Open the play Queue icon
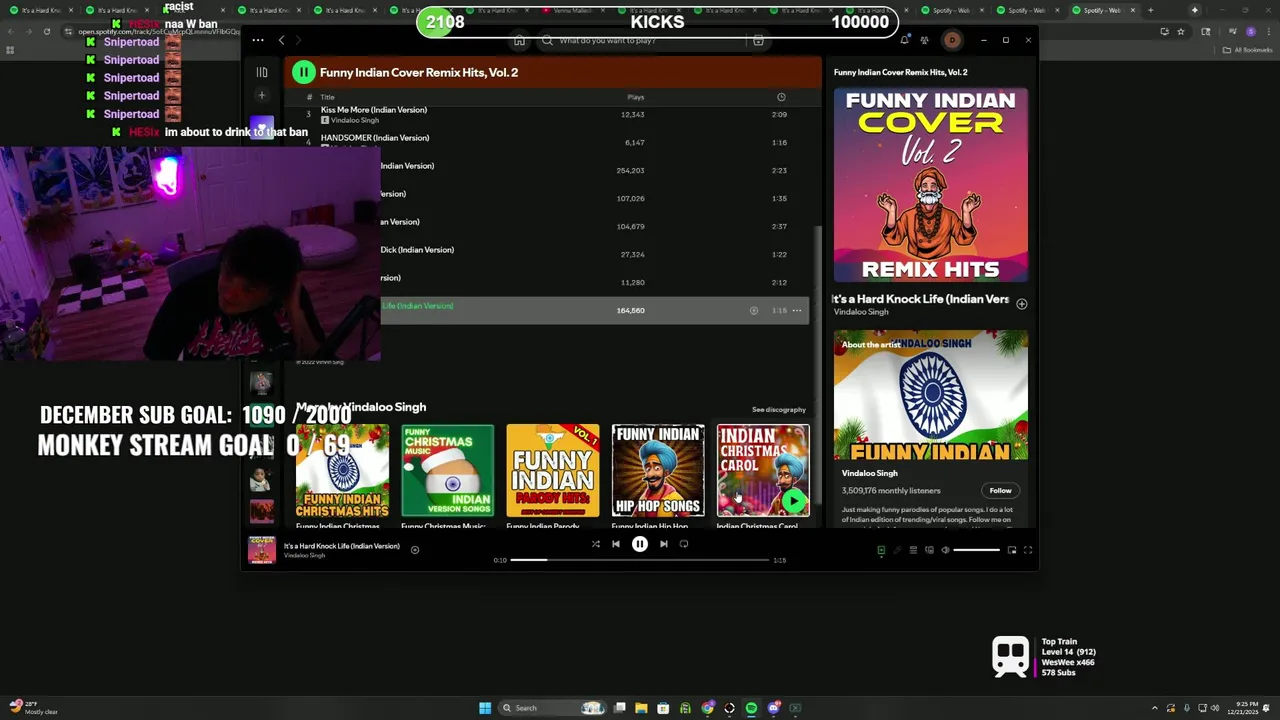This screenshot has height=720, width=1280. click(913, 550)
